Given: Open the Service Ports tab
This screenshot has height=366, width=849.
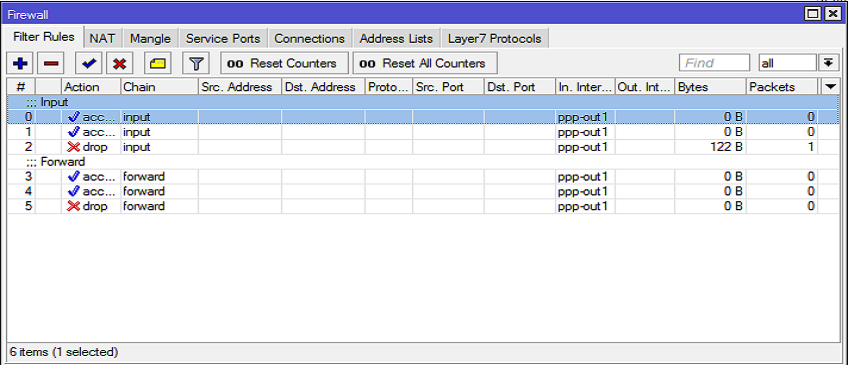Looking at the screenshot, I should coord(223,38).
